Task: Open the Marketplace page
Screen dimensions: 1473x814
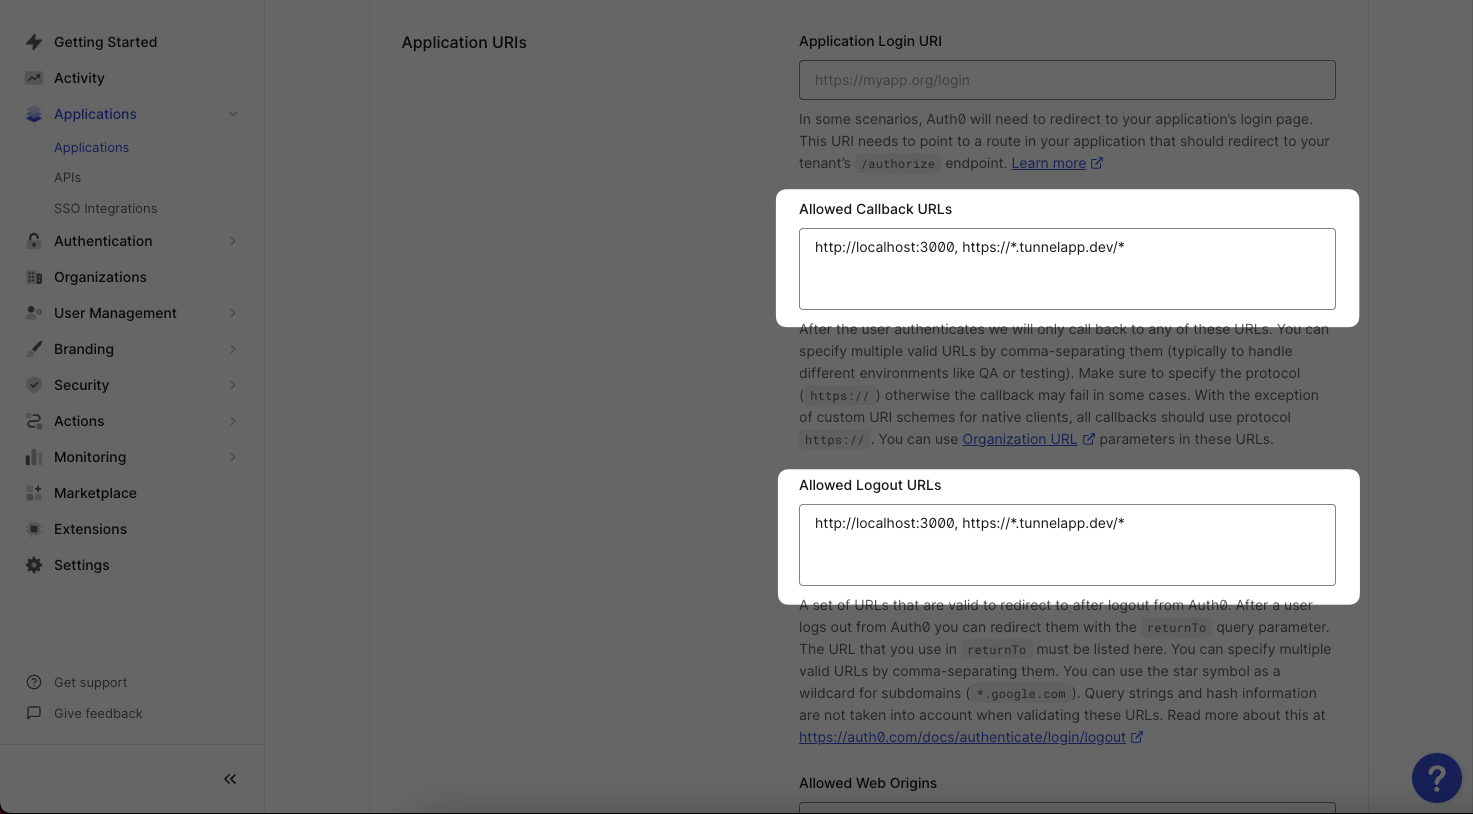Action: (x=95, y=493)
